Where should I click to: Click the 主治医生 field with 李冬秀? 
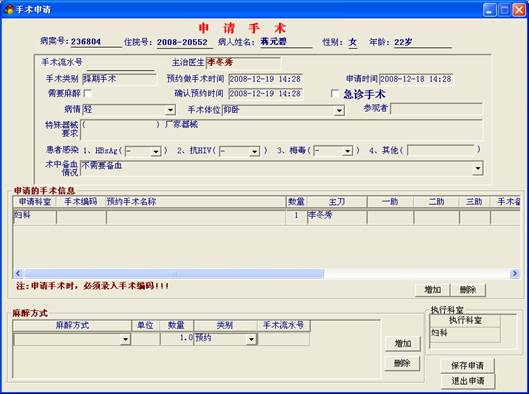click(243, 63)
